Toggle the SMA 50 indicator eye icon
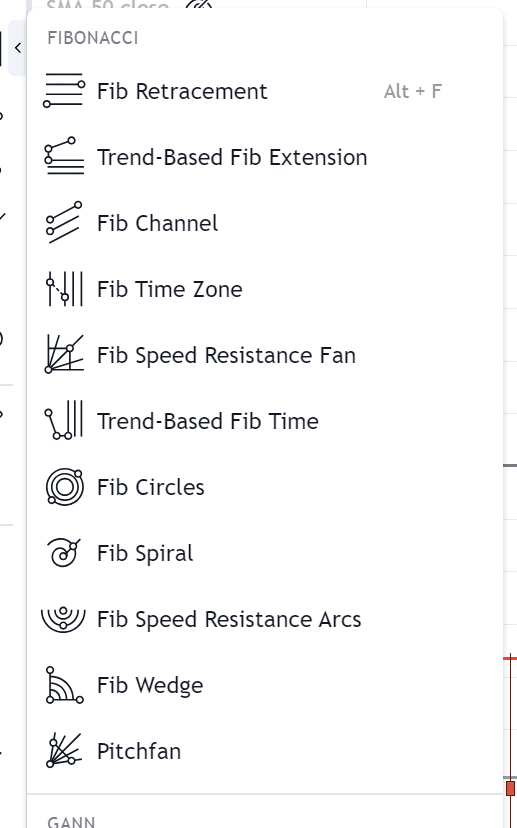This screenshot has height=828, width=517. tap(199, 5)
